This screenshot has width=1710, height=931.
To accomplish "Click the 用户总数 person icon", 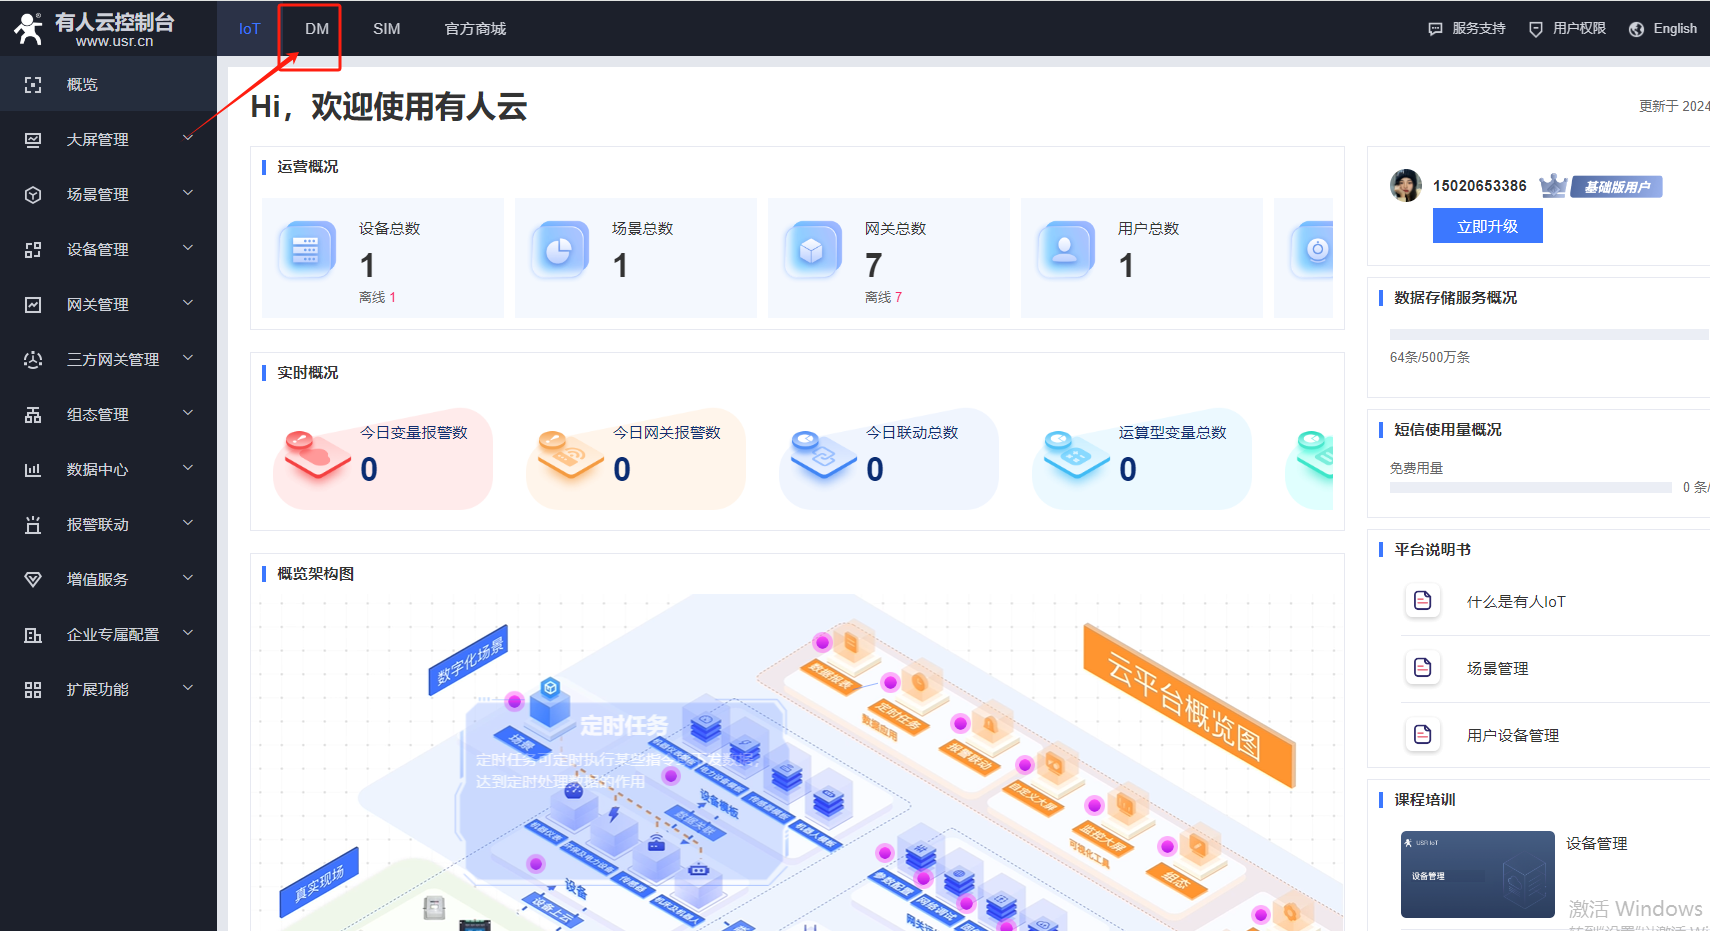I will coord(1065,250).
